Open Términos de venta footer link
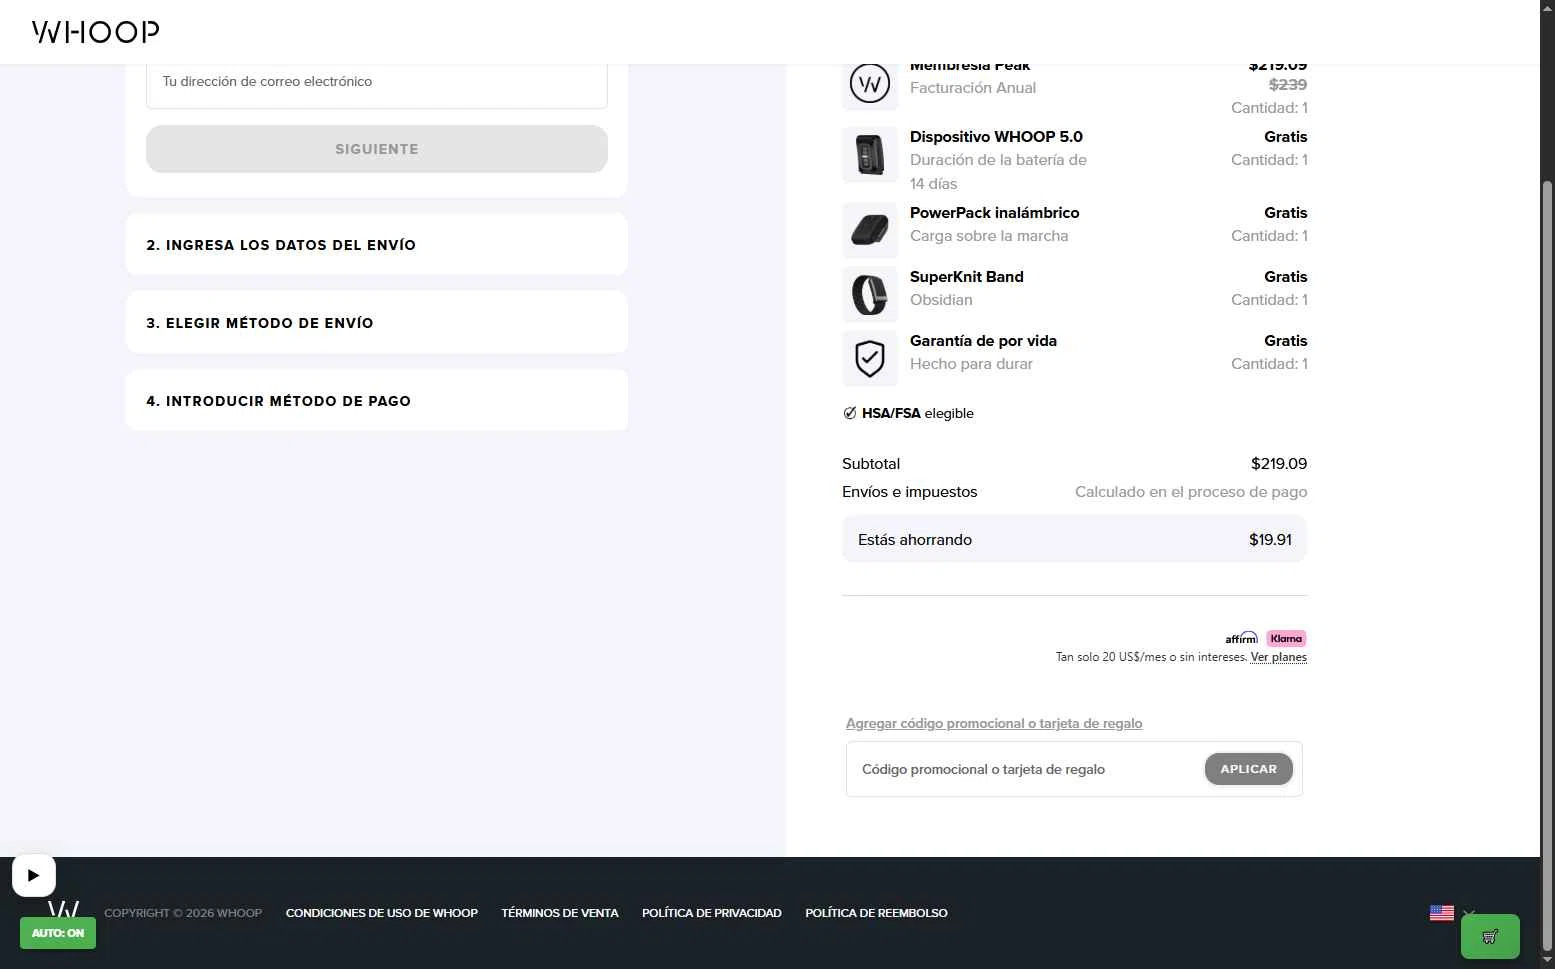The width and height of the screenshot is (1555, 969). point(560,913)
